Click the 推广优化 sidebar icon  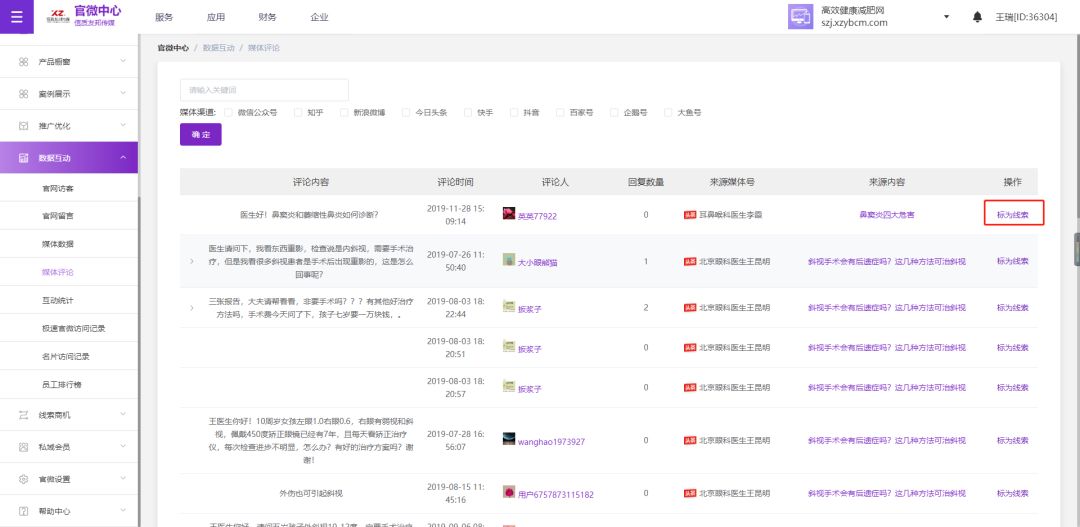pos(23,126)
